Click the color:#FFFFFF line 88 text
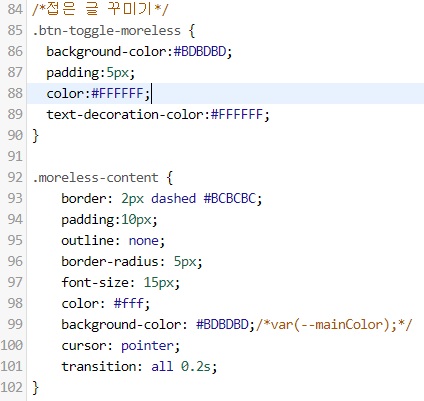Viewport: 424px width, 401px height. tap(99, 94)
